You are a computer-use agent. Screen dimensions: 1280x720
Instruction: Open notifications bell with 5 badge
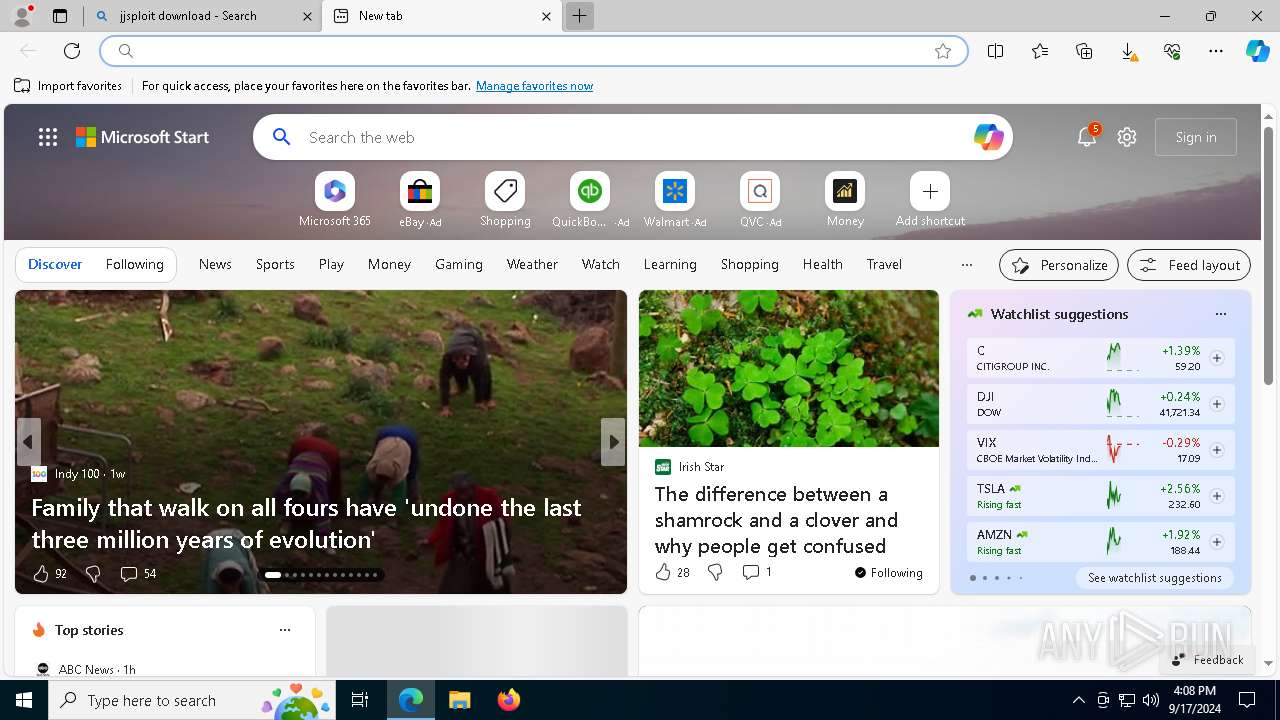pos(1087,137)
